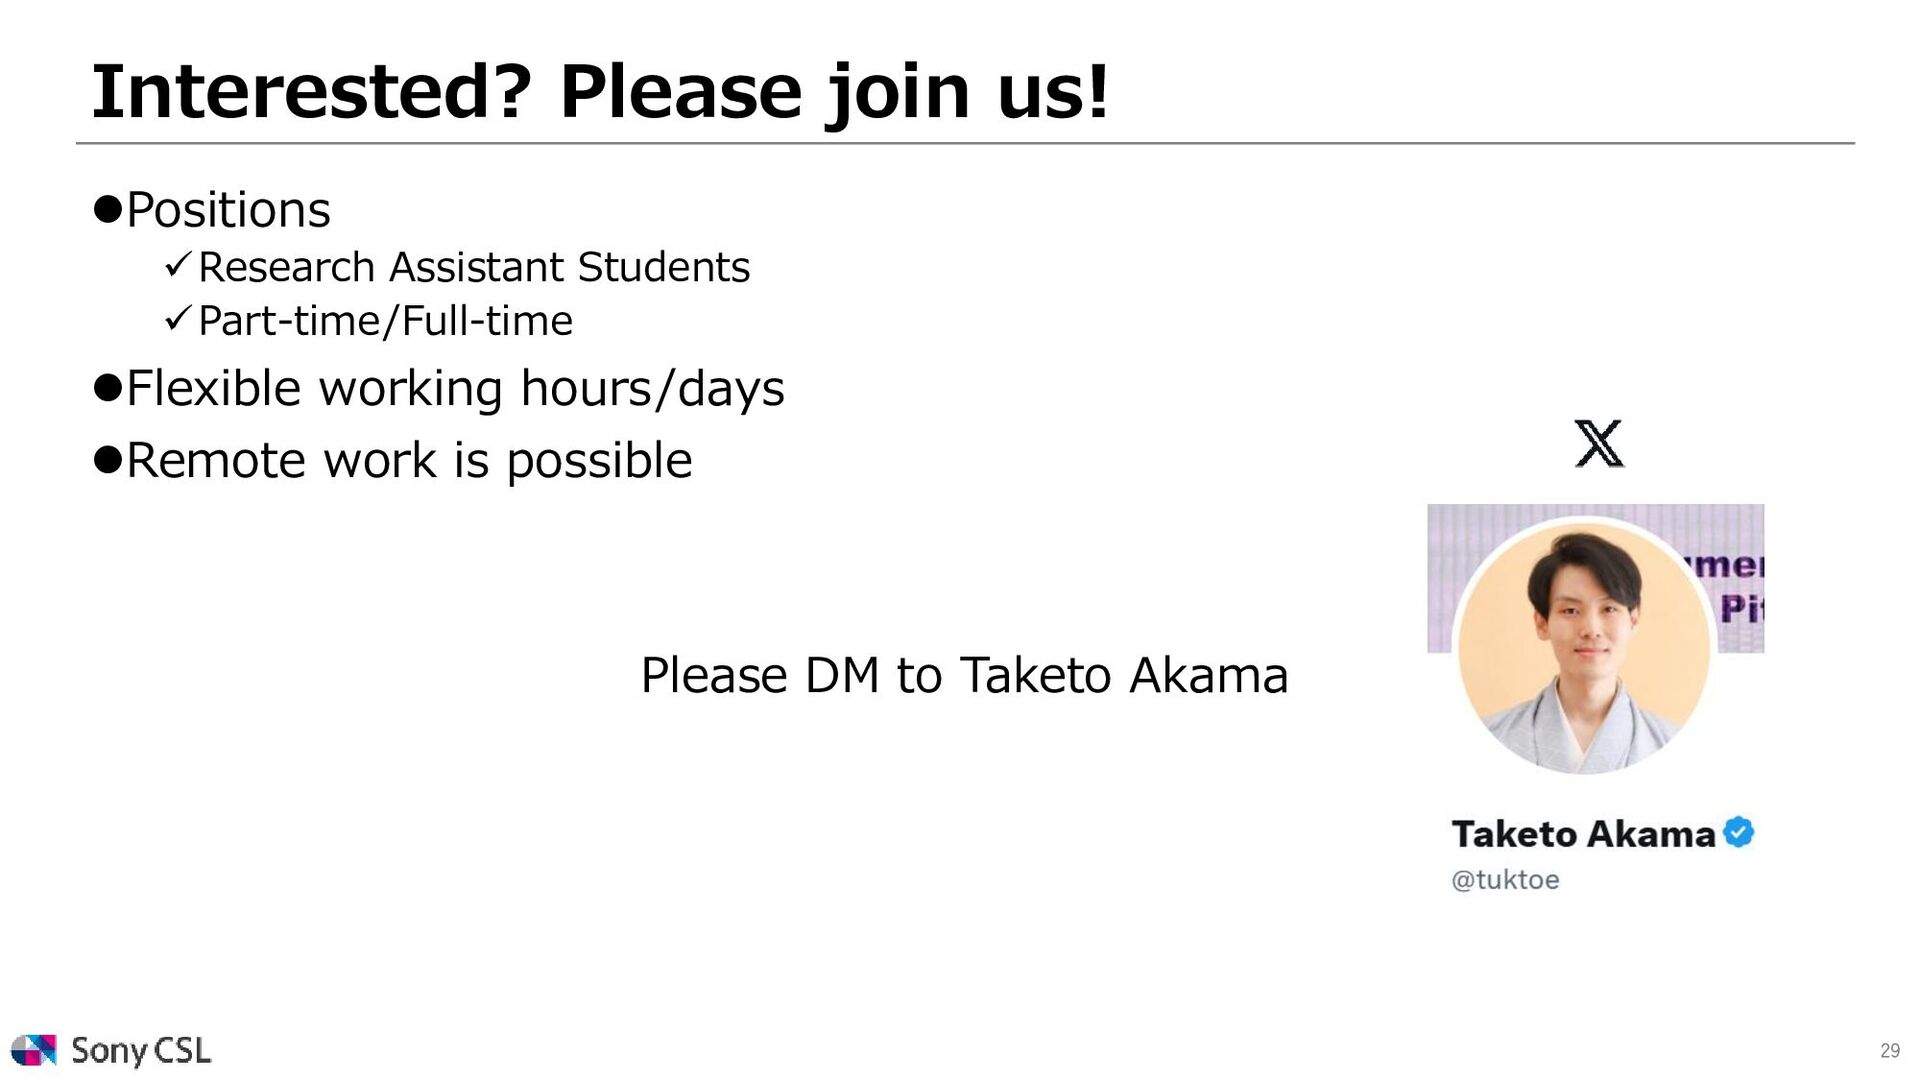This screenshot has height=1080, width=1920.
Task: Click the Remote work is possible text
Action: click(x=409, y=461)
